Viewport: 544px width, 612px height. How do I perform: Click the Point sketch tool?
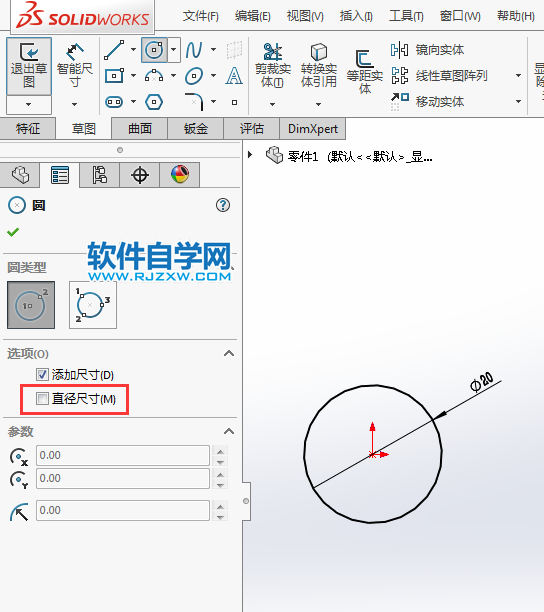point(234,102)
